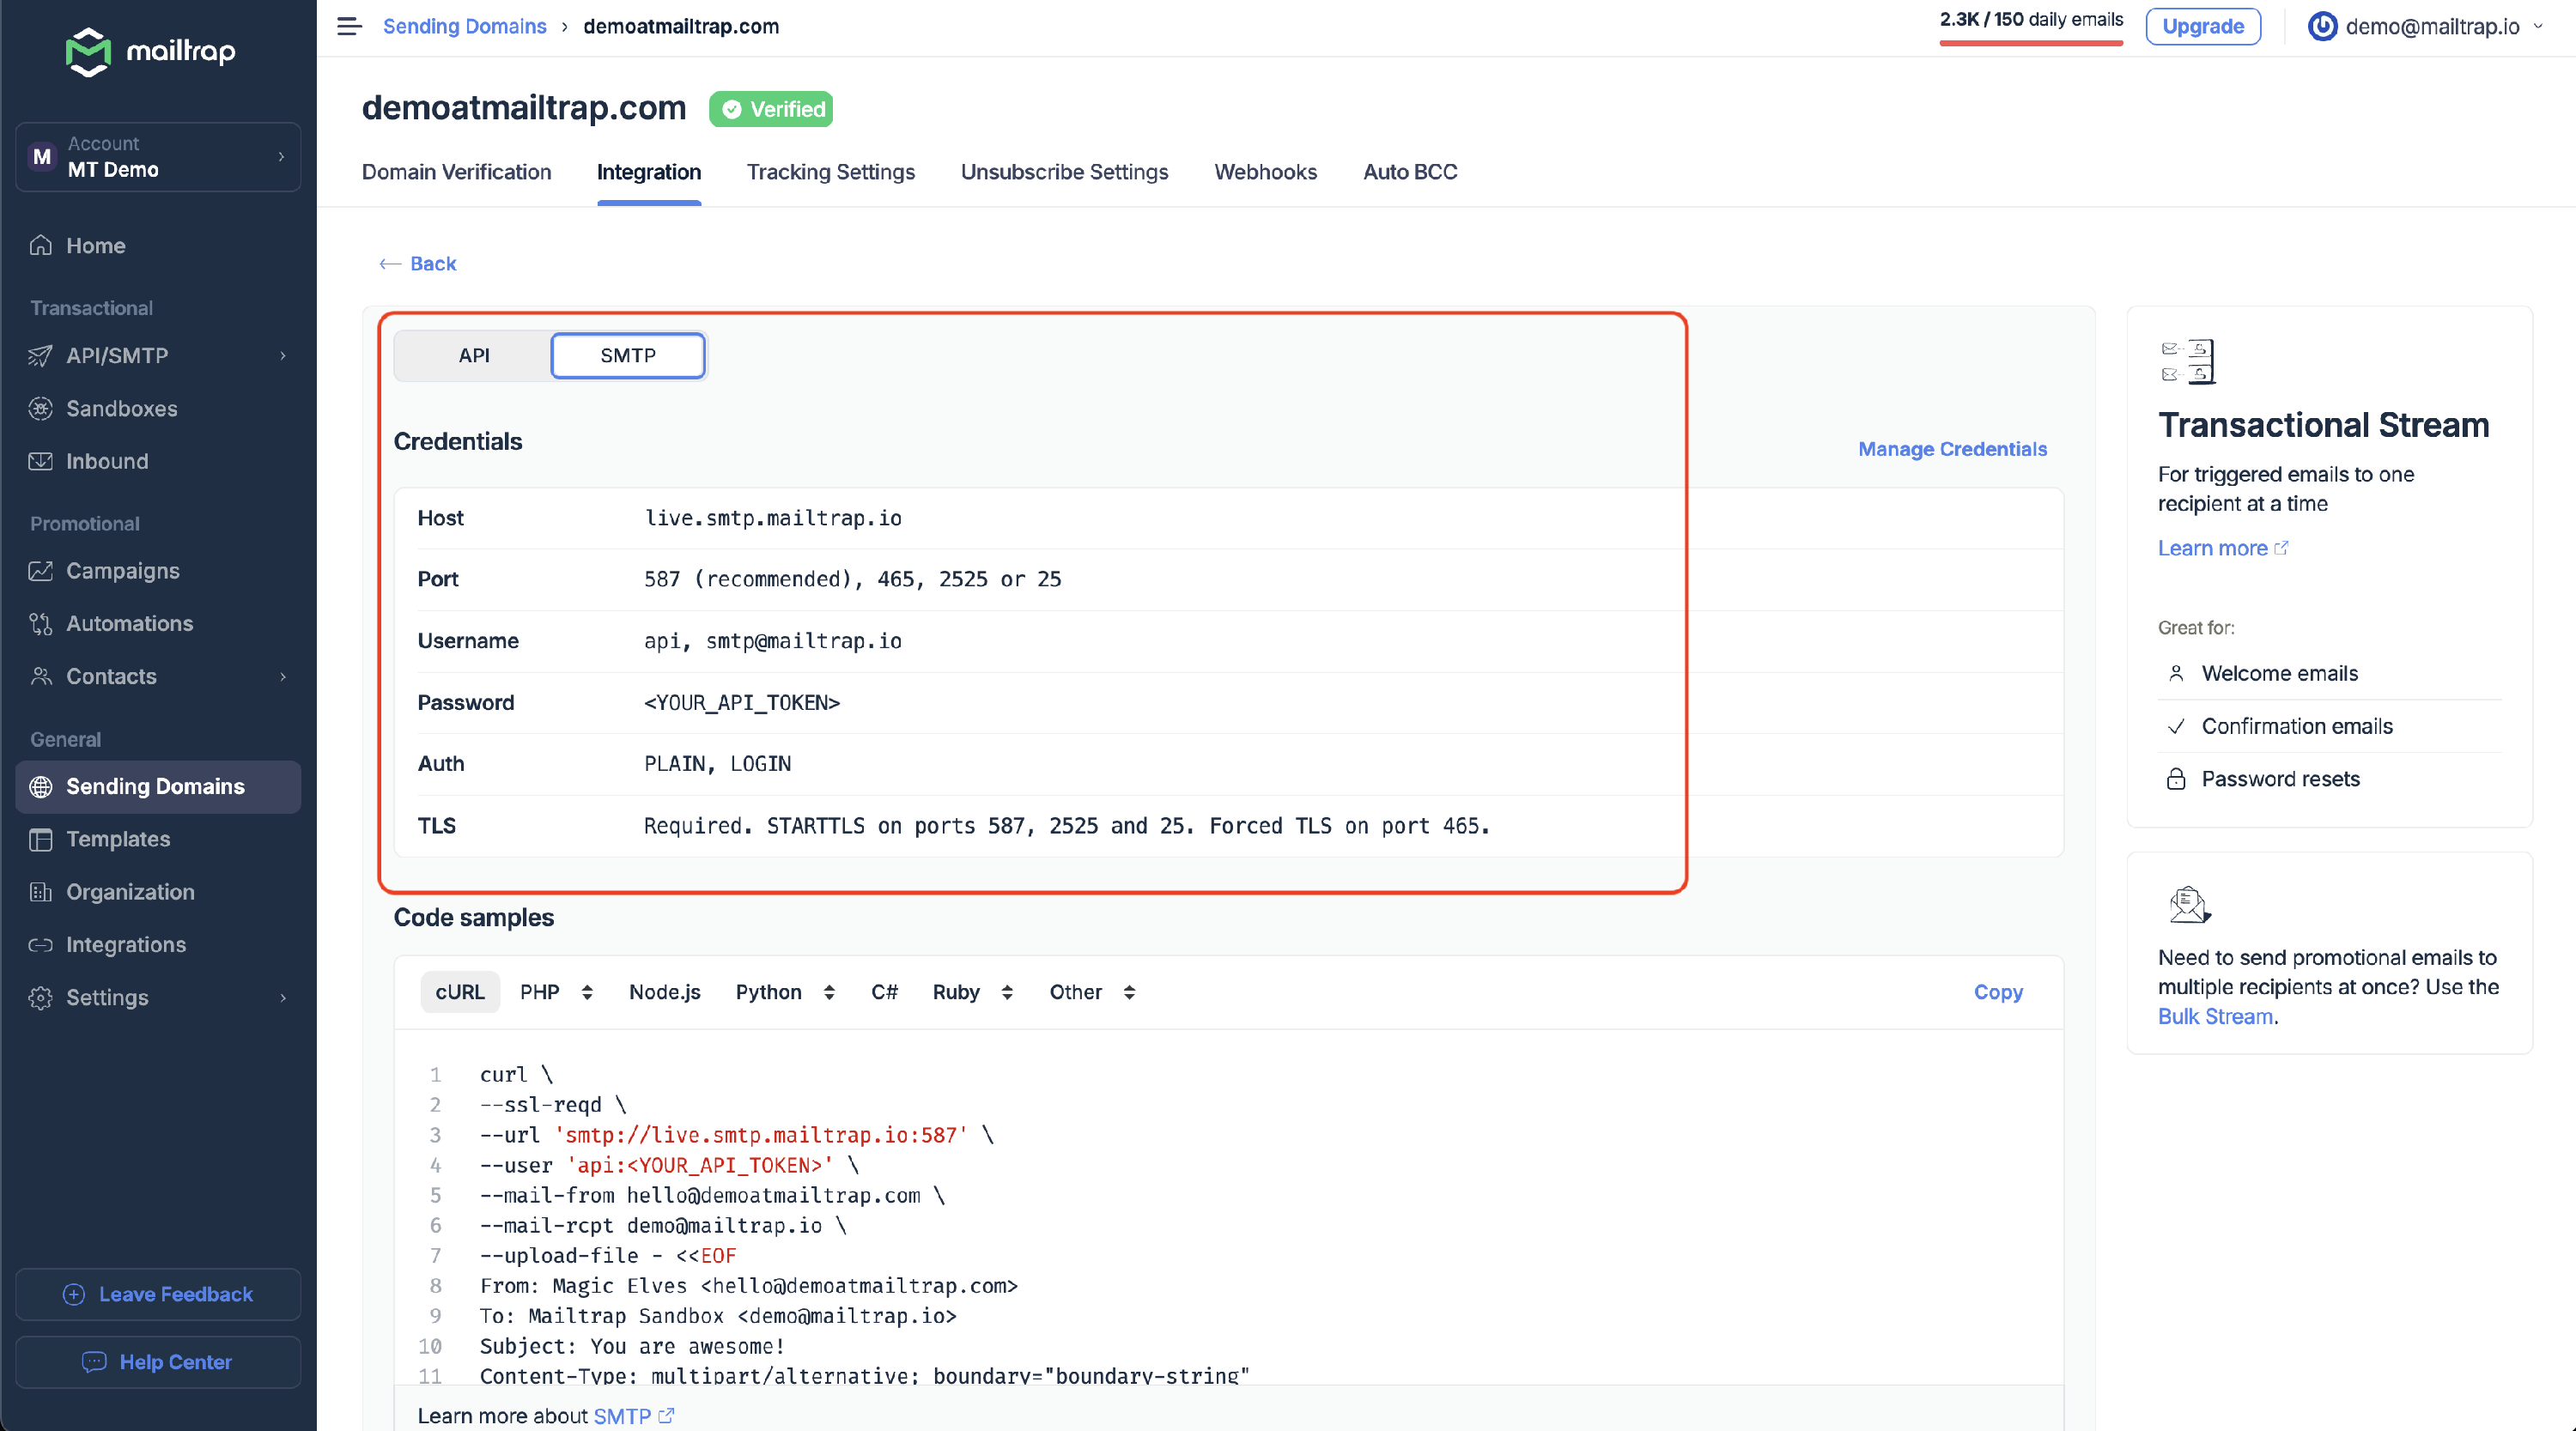Click the hamburger menu icon to collapse sidebar
This screenshot has width=2576, height=1431.
[348, 27]
